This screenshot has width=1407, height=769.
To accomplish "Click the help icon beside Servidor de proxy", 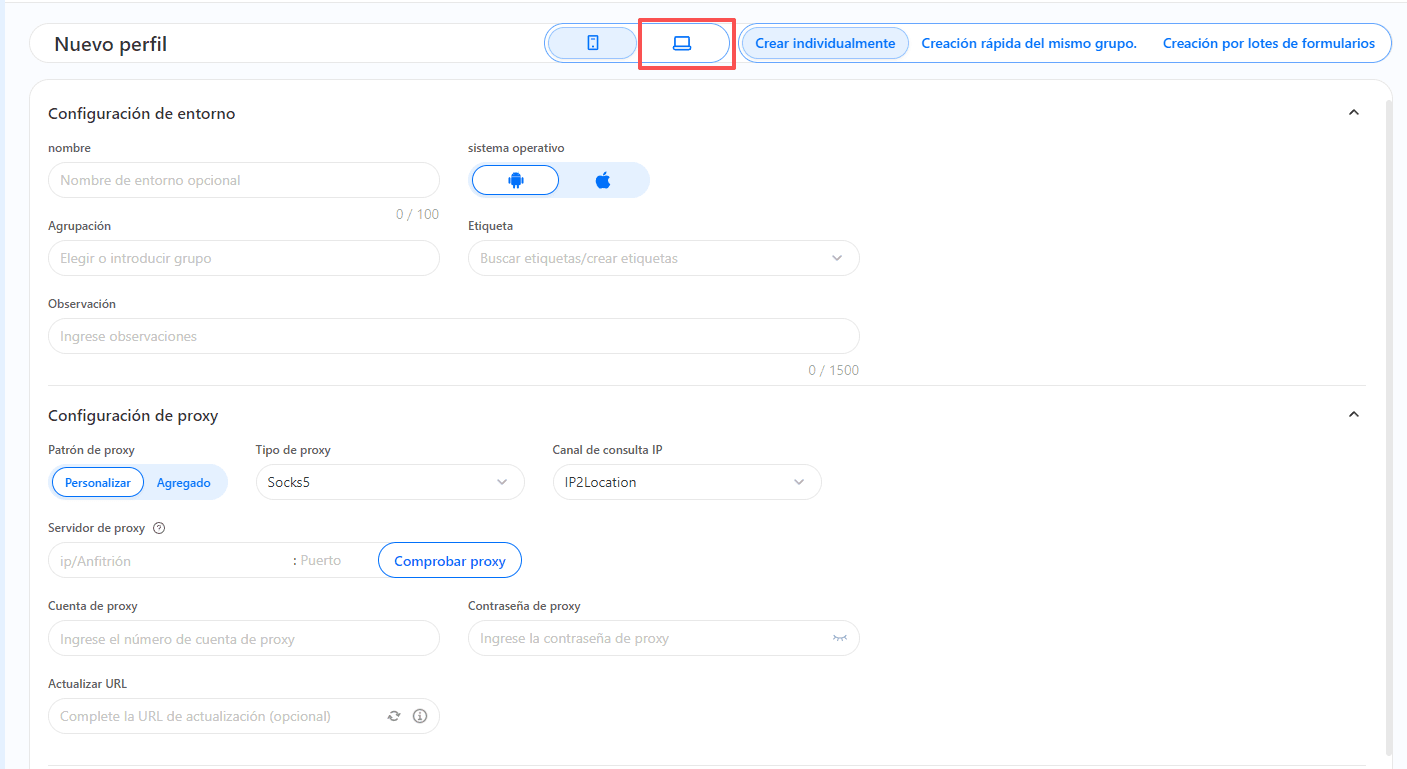I will point(159,528).
